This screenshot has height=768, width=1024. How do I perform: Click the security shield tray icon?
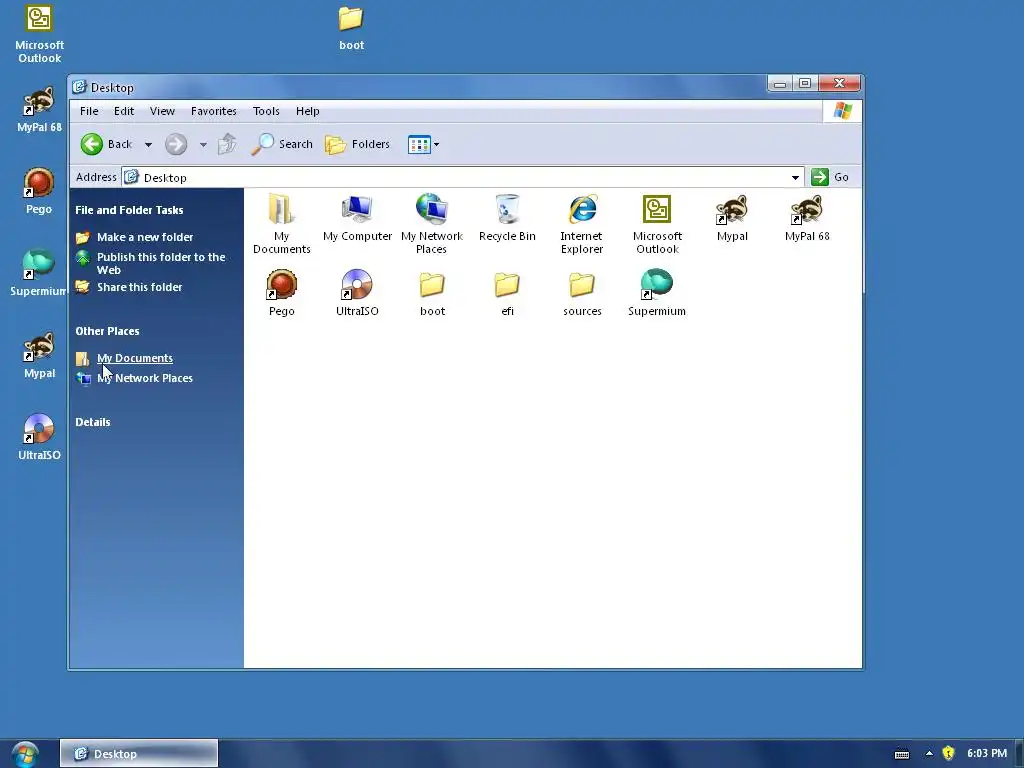coord(948,754)
